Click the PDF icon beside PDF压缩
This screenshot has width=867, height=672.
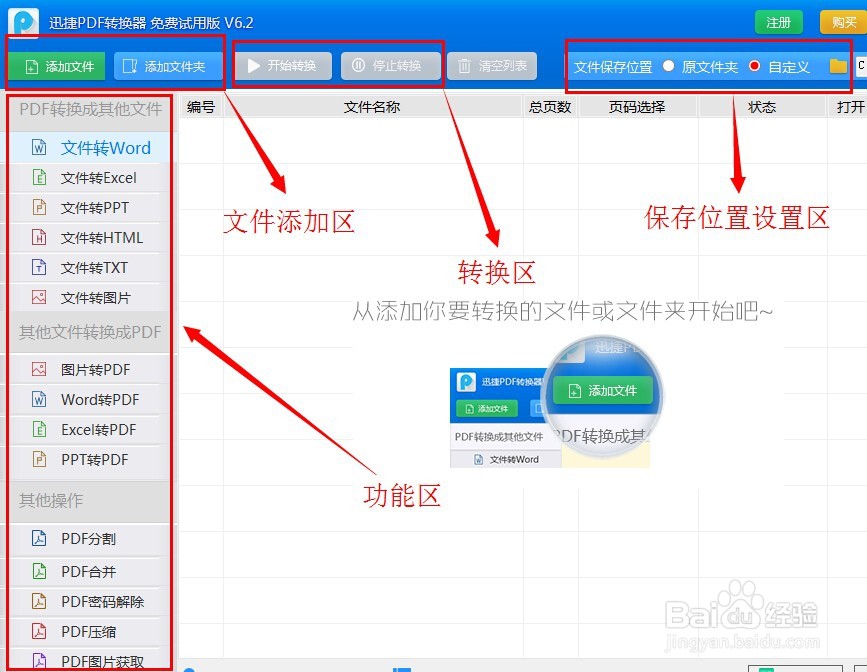[x=39, y=631]
